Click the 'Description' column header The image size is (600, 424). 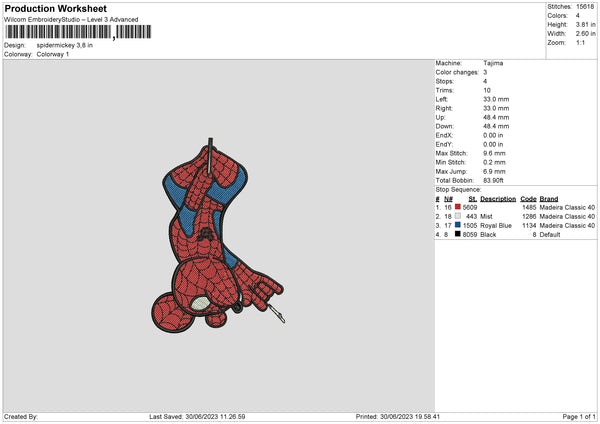point(498,199)
